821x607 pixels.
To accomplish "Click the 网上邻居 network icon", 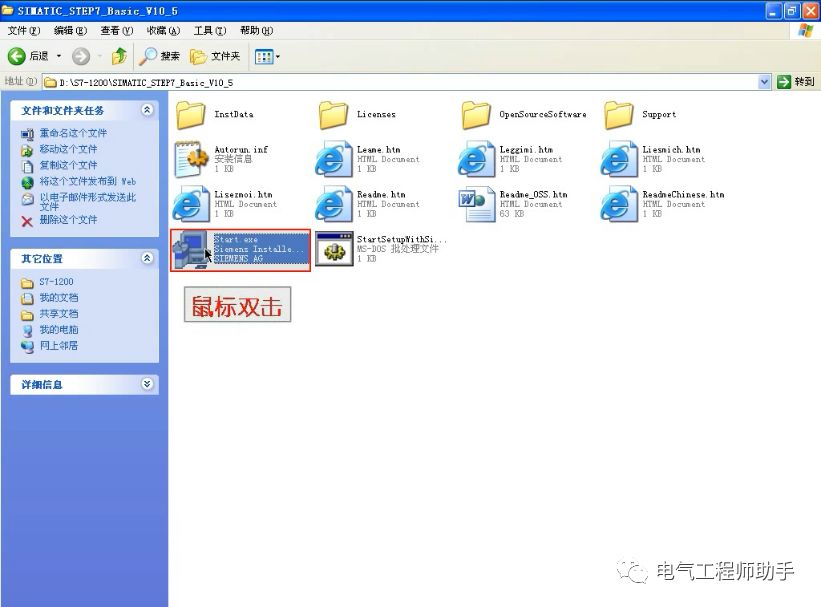I will coord(27,346).
